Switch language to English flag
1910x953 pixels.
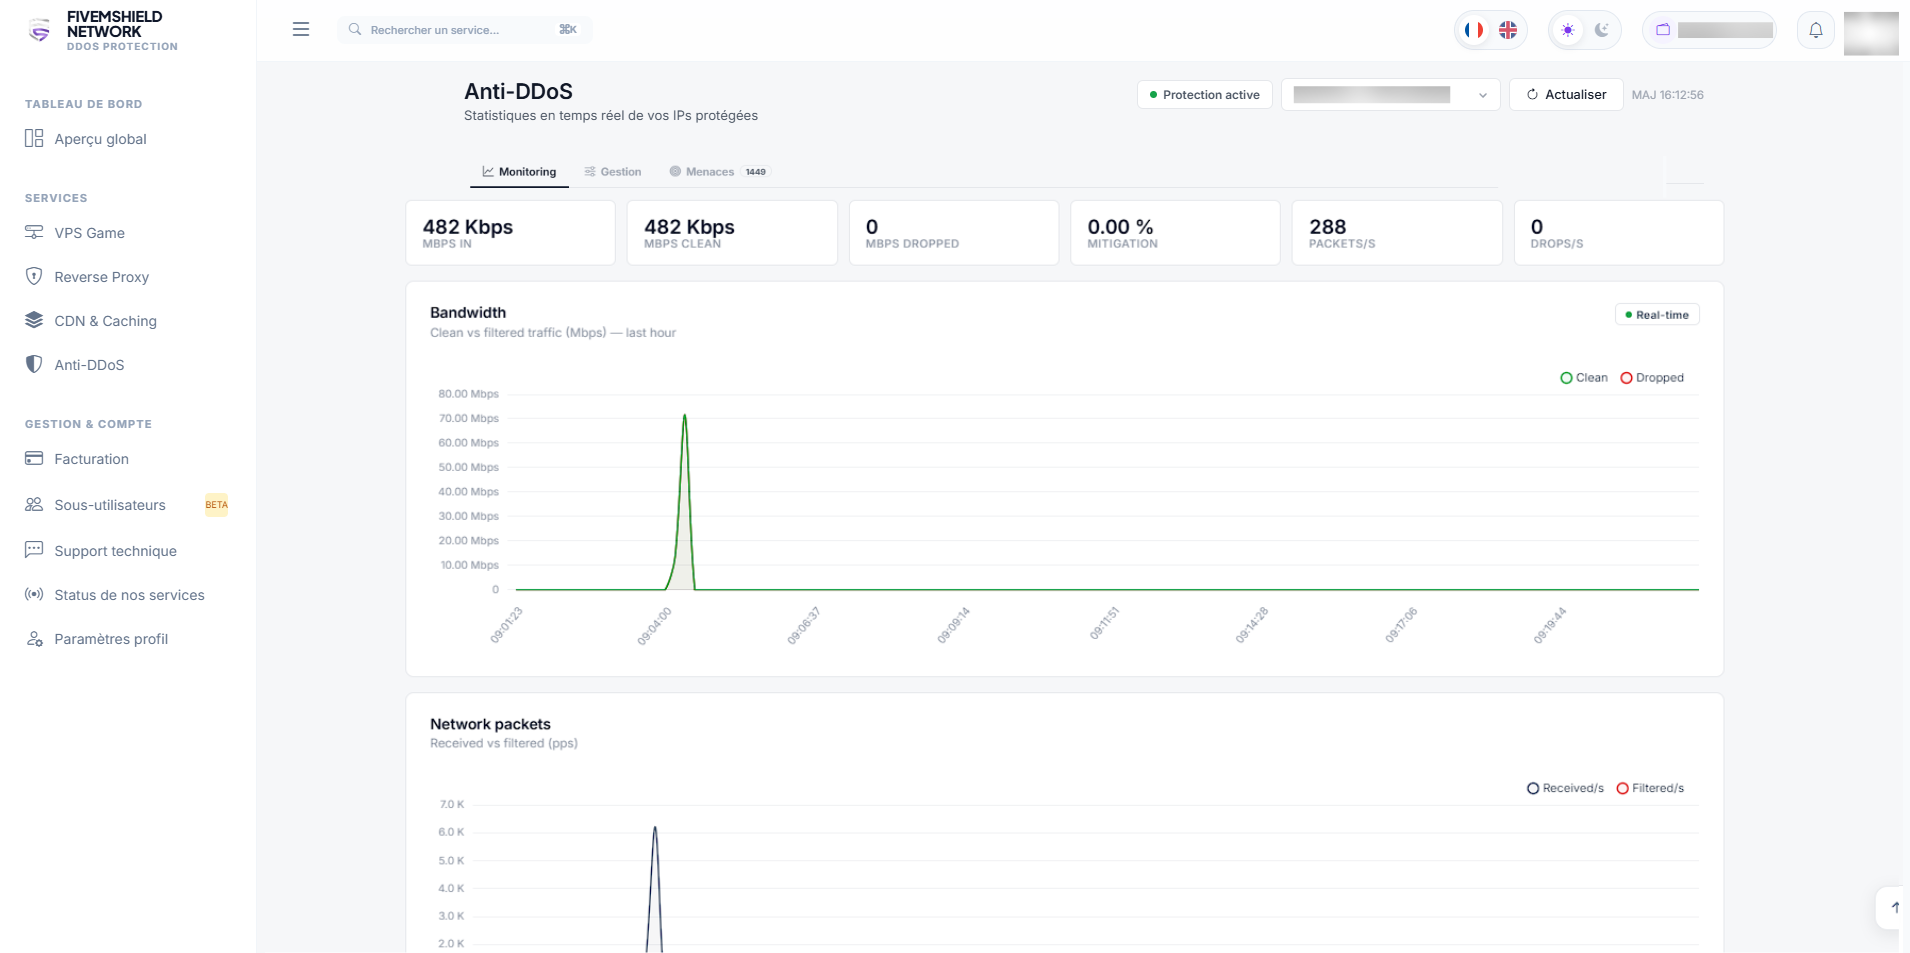coord(1508,30)
